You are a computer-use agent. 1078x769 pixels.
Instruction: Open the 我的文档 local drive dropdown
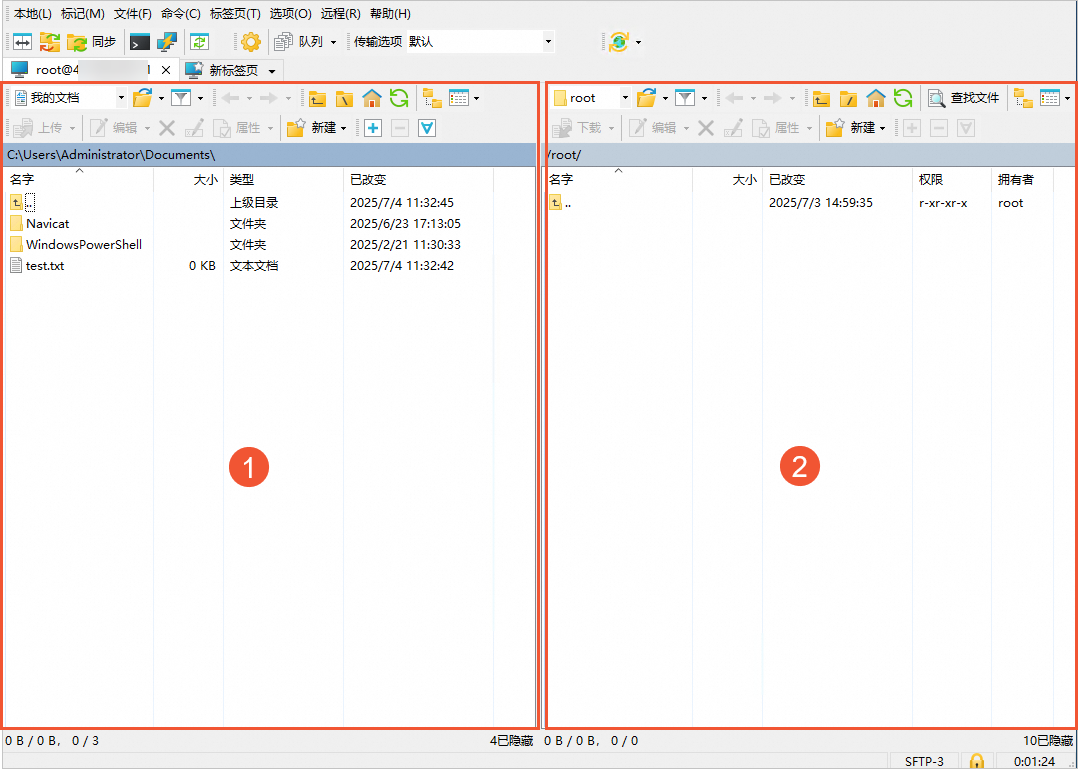(121, 98)
